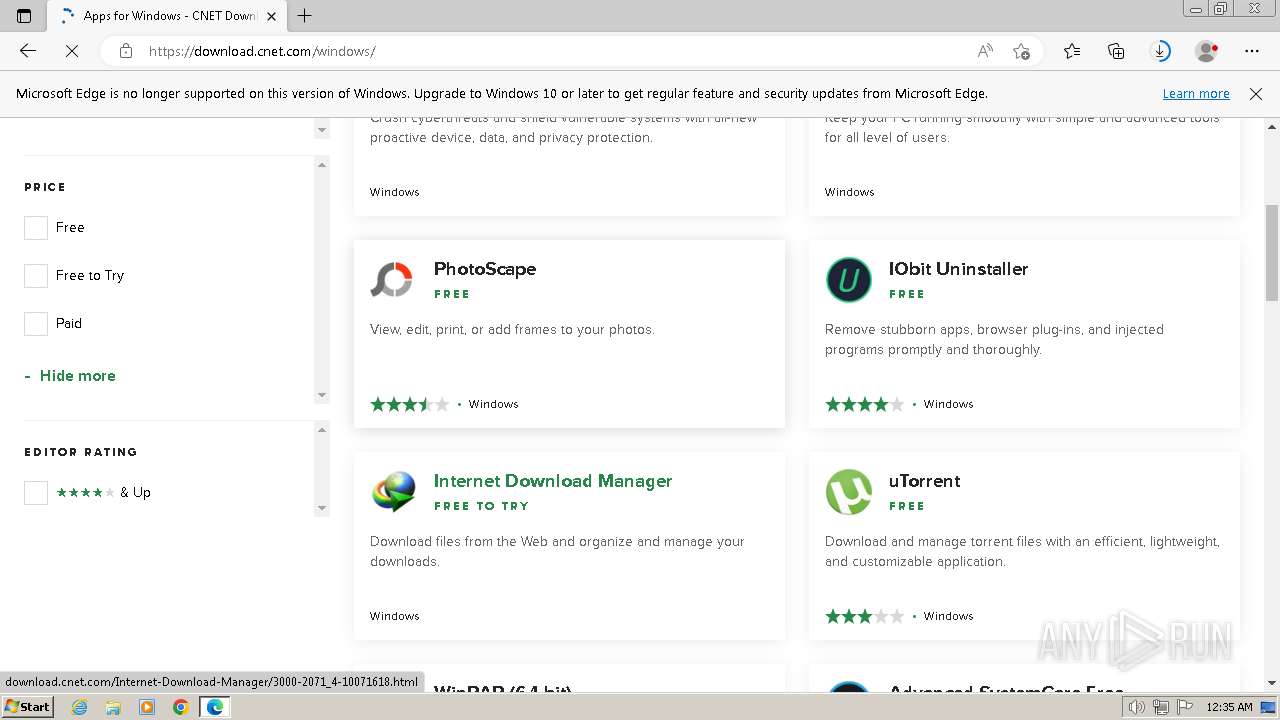Open the PhotoScape title link
Screen dimensions: 1280x720
[x=485, y=269]
